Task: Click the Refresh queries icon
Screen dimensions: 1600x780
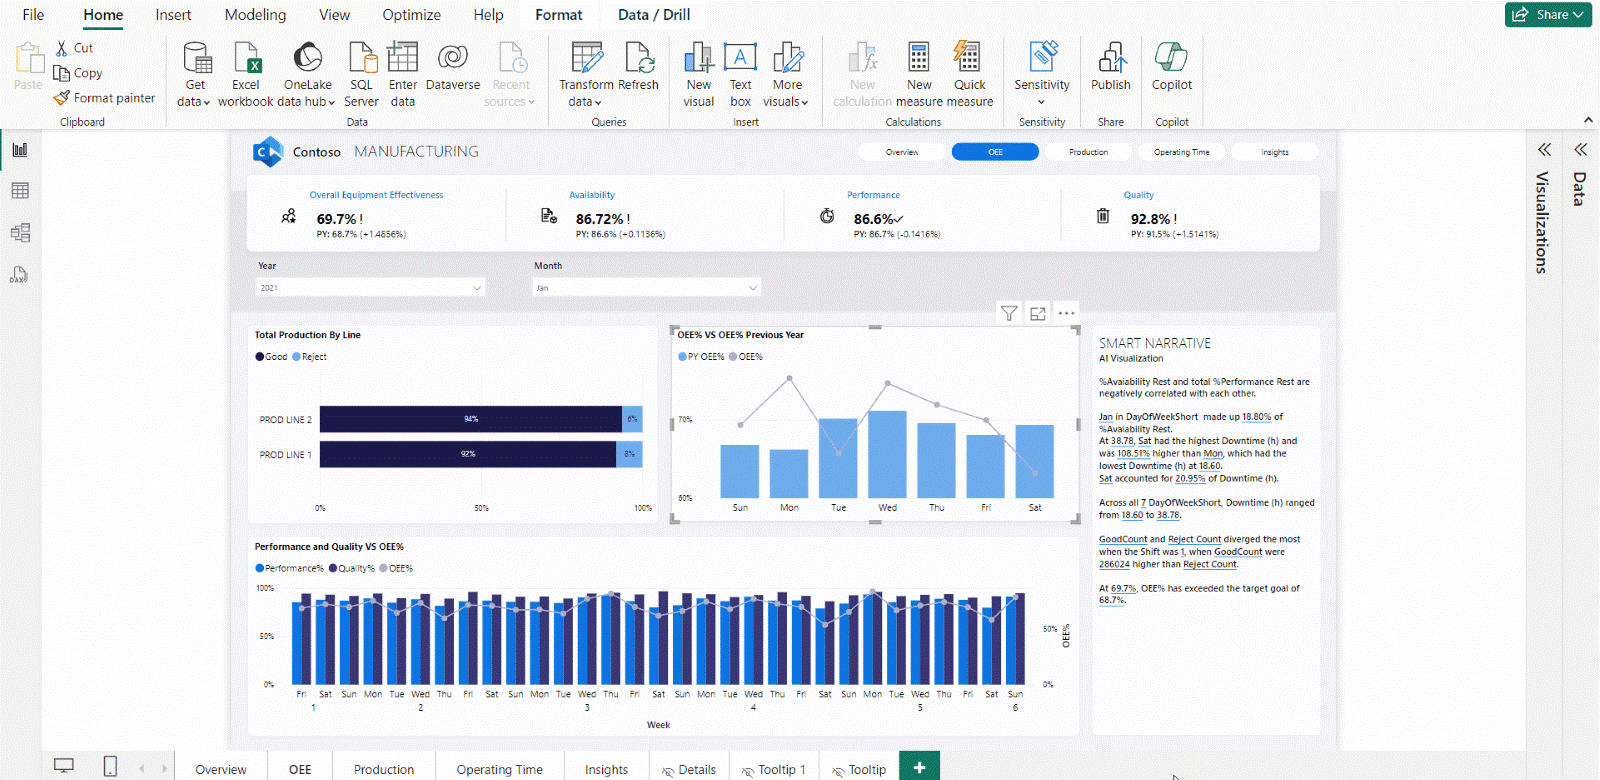Action: pyautogui.click(x=639, y=58)
